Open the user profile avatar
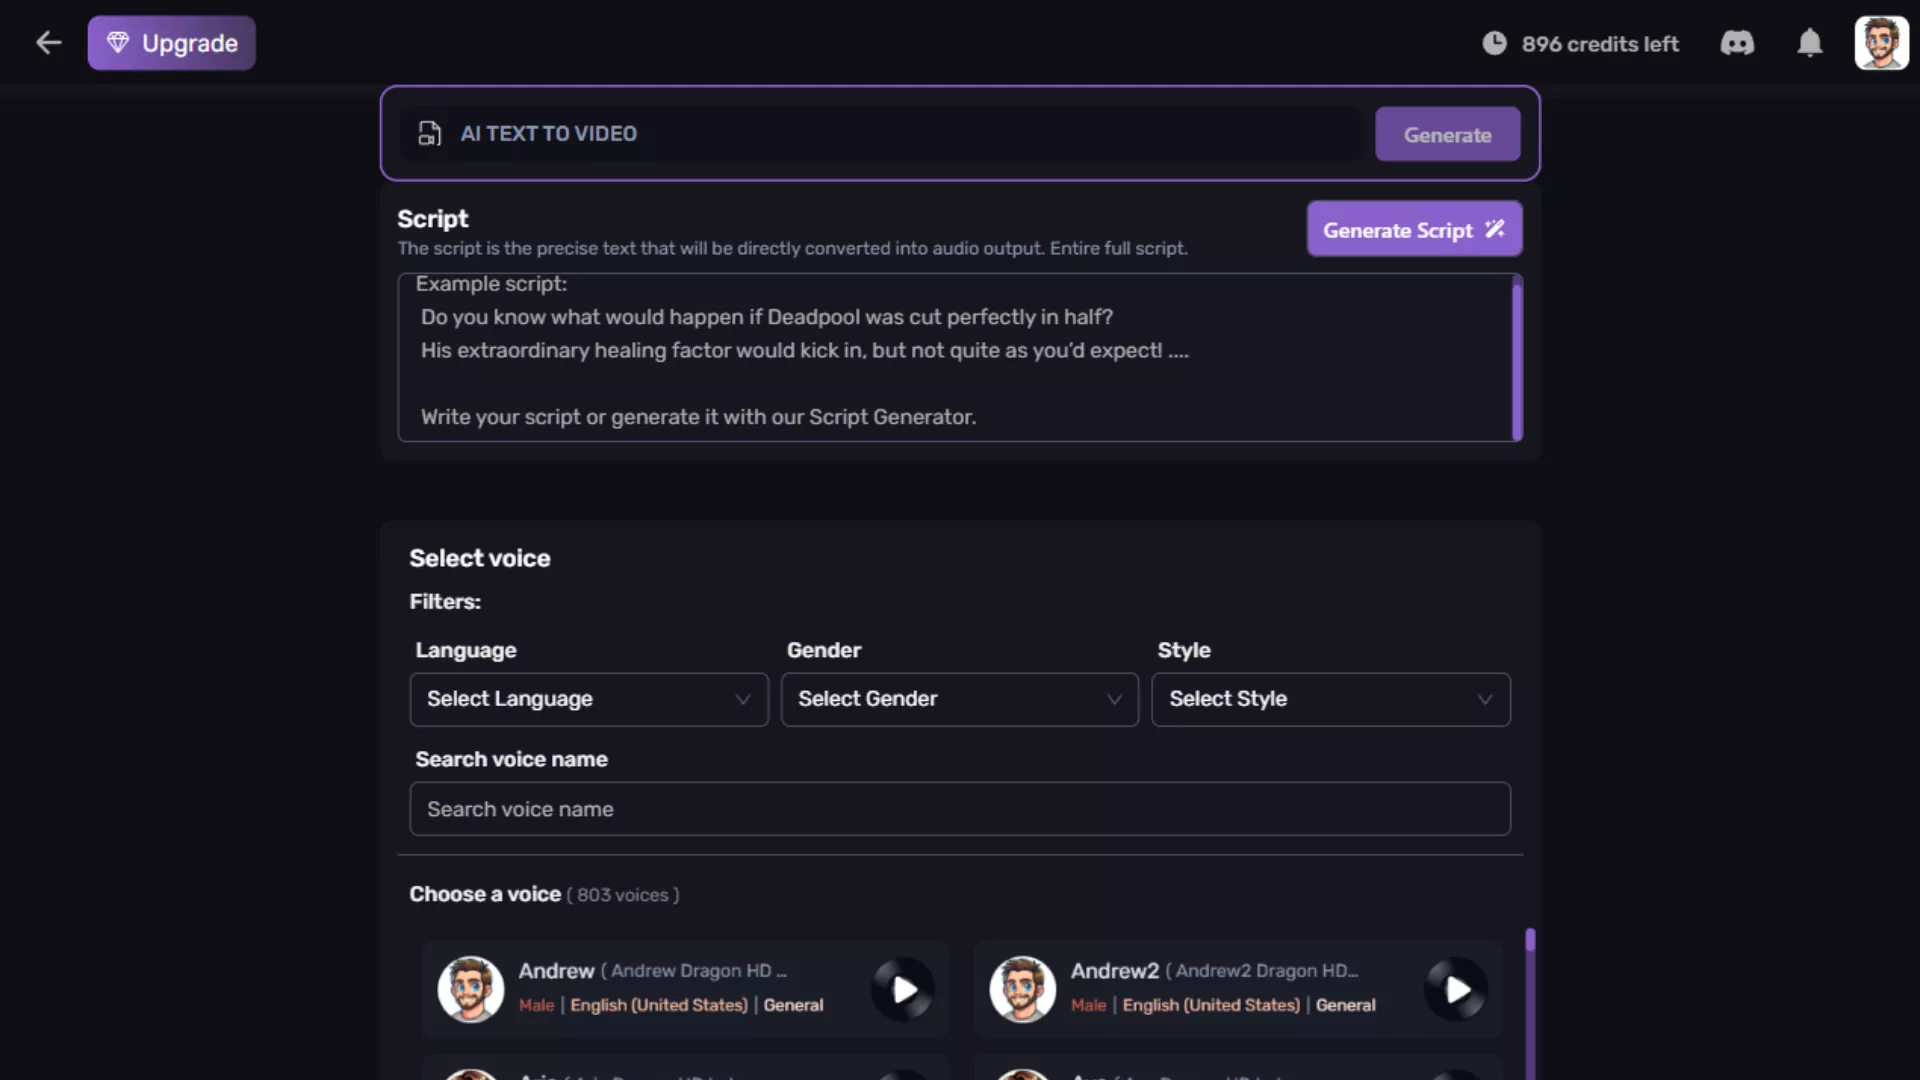The width and height of the screenshot is (1920, 1080). click(1881, 43)
